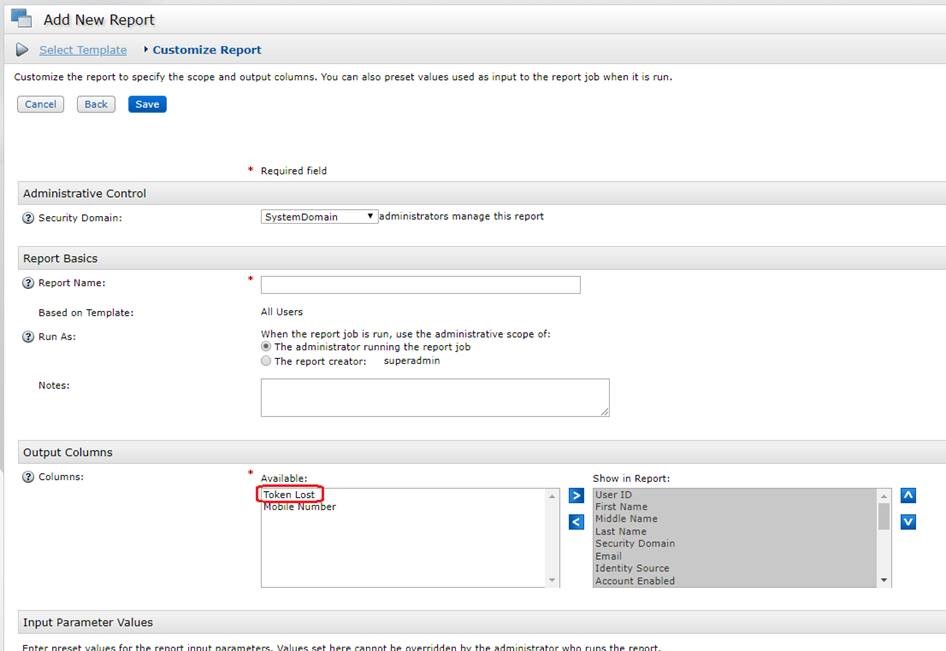This screenshot has width=946, height=651.
Task: Click inside the Report Name field
Action: 419,284
